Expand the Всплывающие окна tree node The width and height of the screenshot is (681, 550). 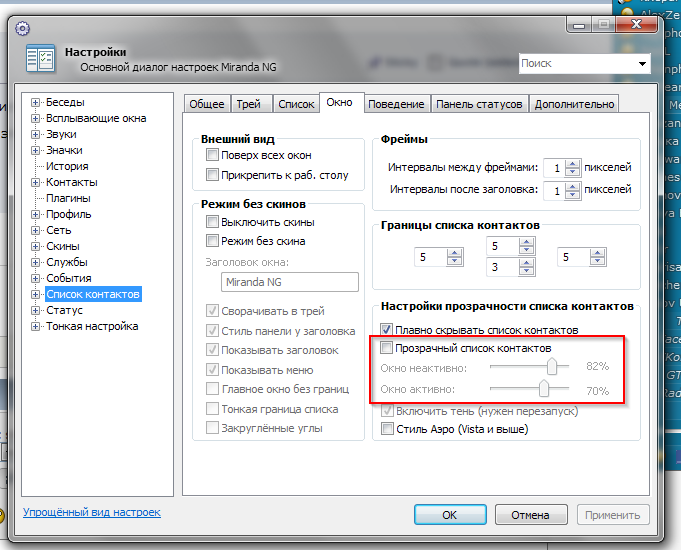[x=36, y=118]
